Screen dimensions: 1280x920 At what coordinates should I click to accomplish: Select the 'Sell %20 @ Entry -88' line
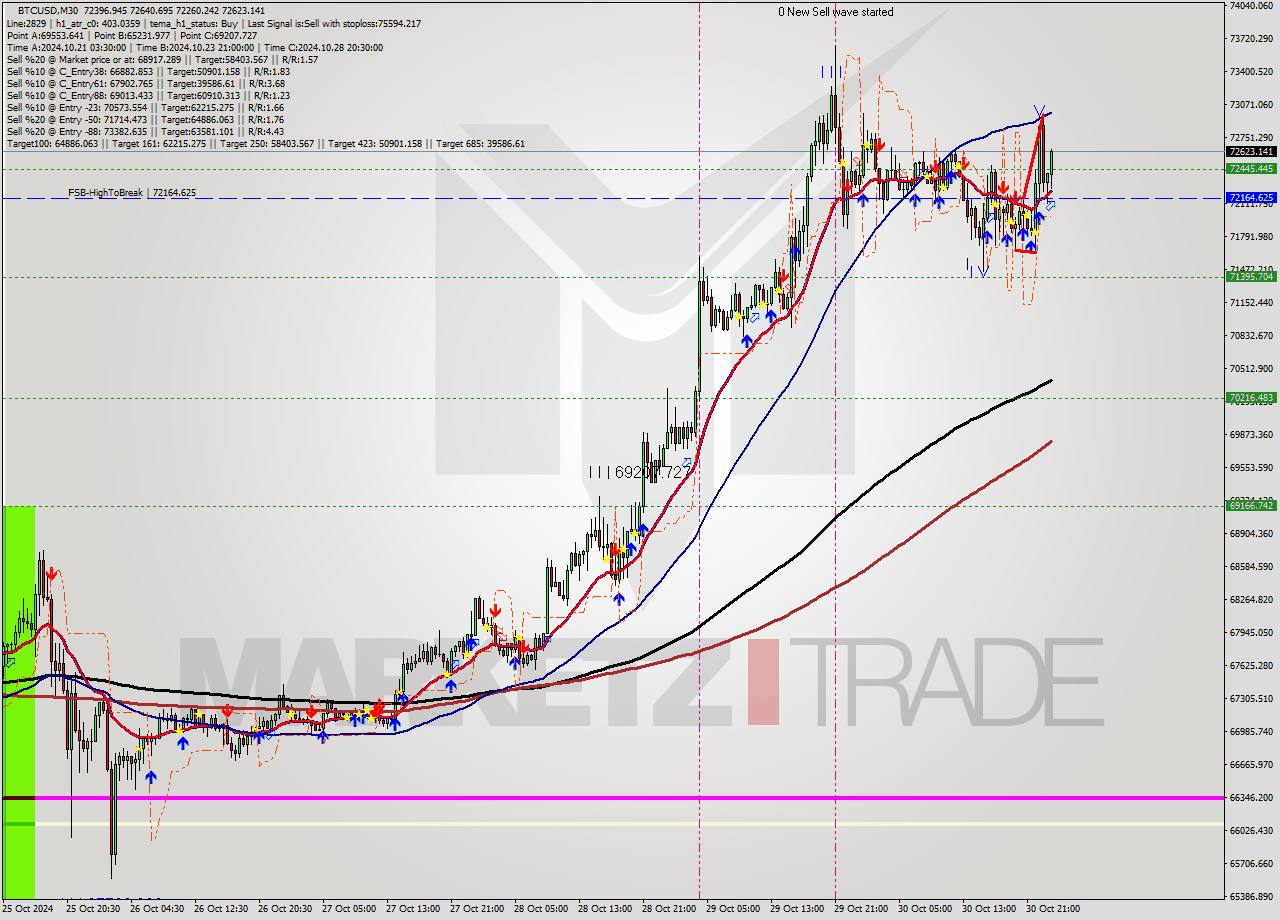point(145,132)
